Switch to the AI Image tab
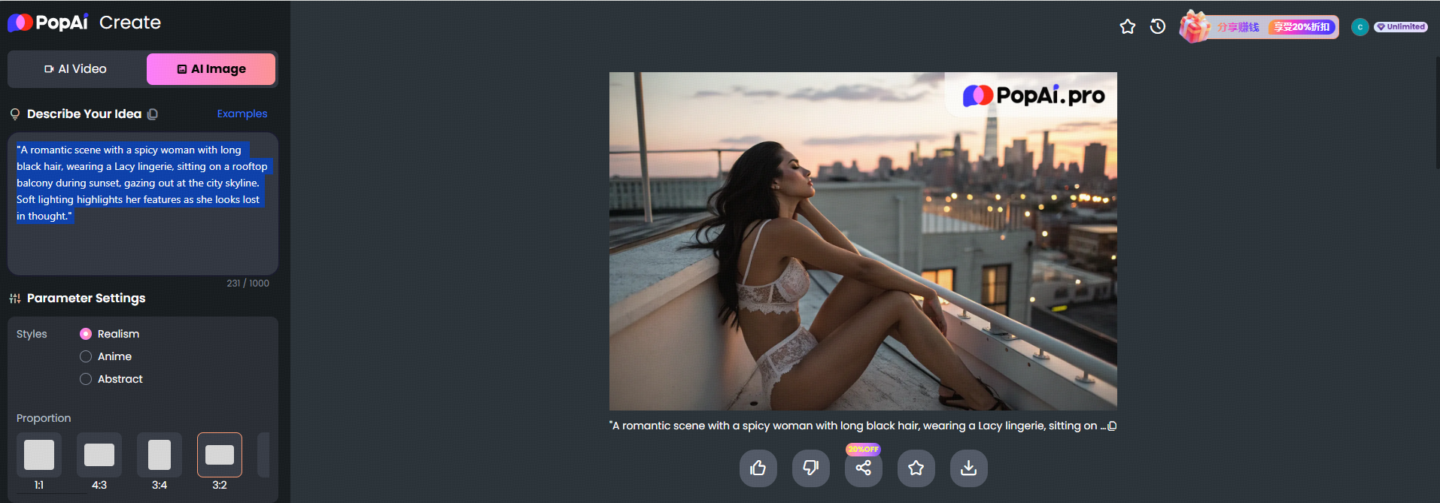 tap(211, 69)
